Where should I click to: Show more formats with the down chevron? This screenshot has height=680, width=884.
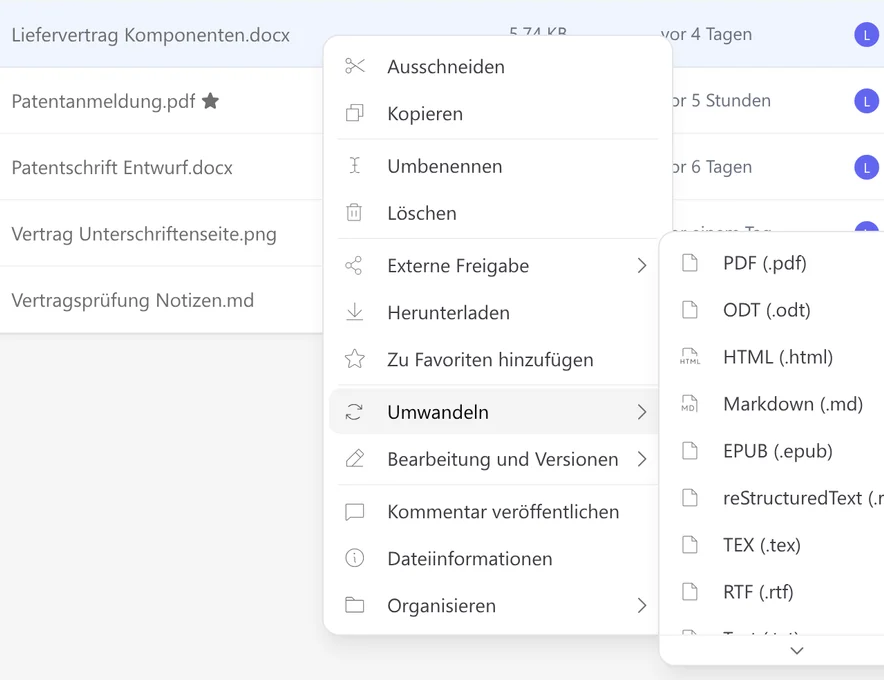tap(797, 651)
